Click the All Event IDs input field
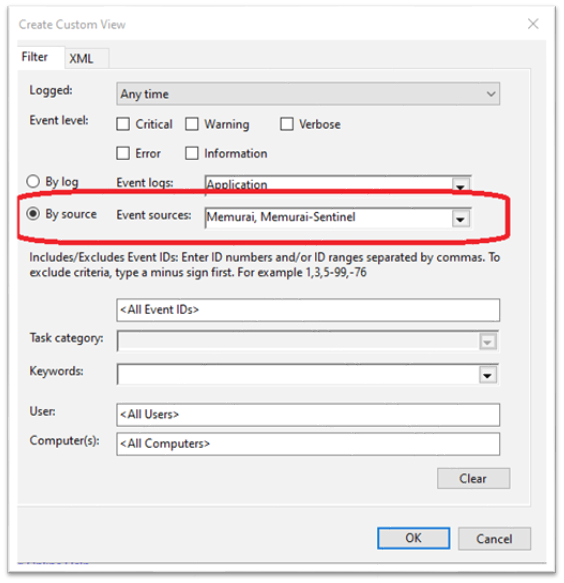 click(308, 310)
